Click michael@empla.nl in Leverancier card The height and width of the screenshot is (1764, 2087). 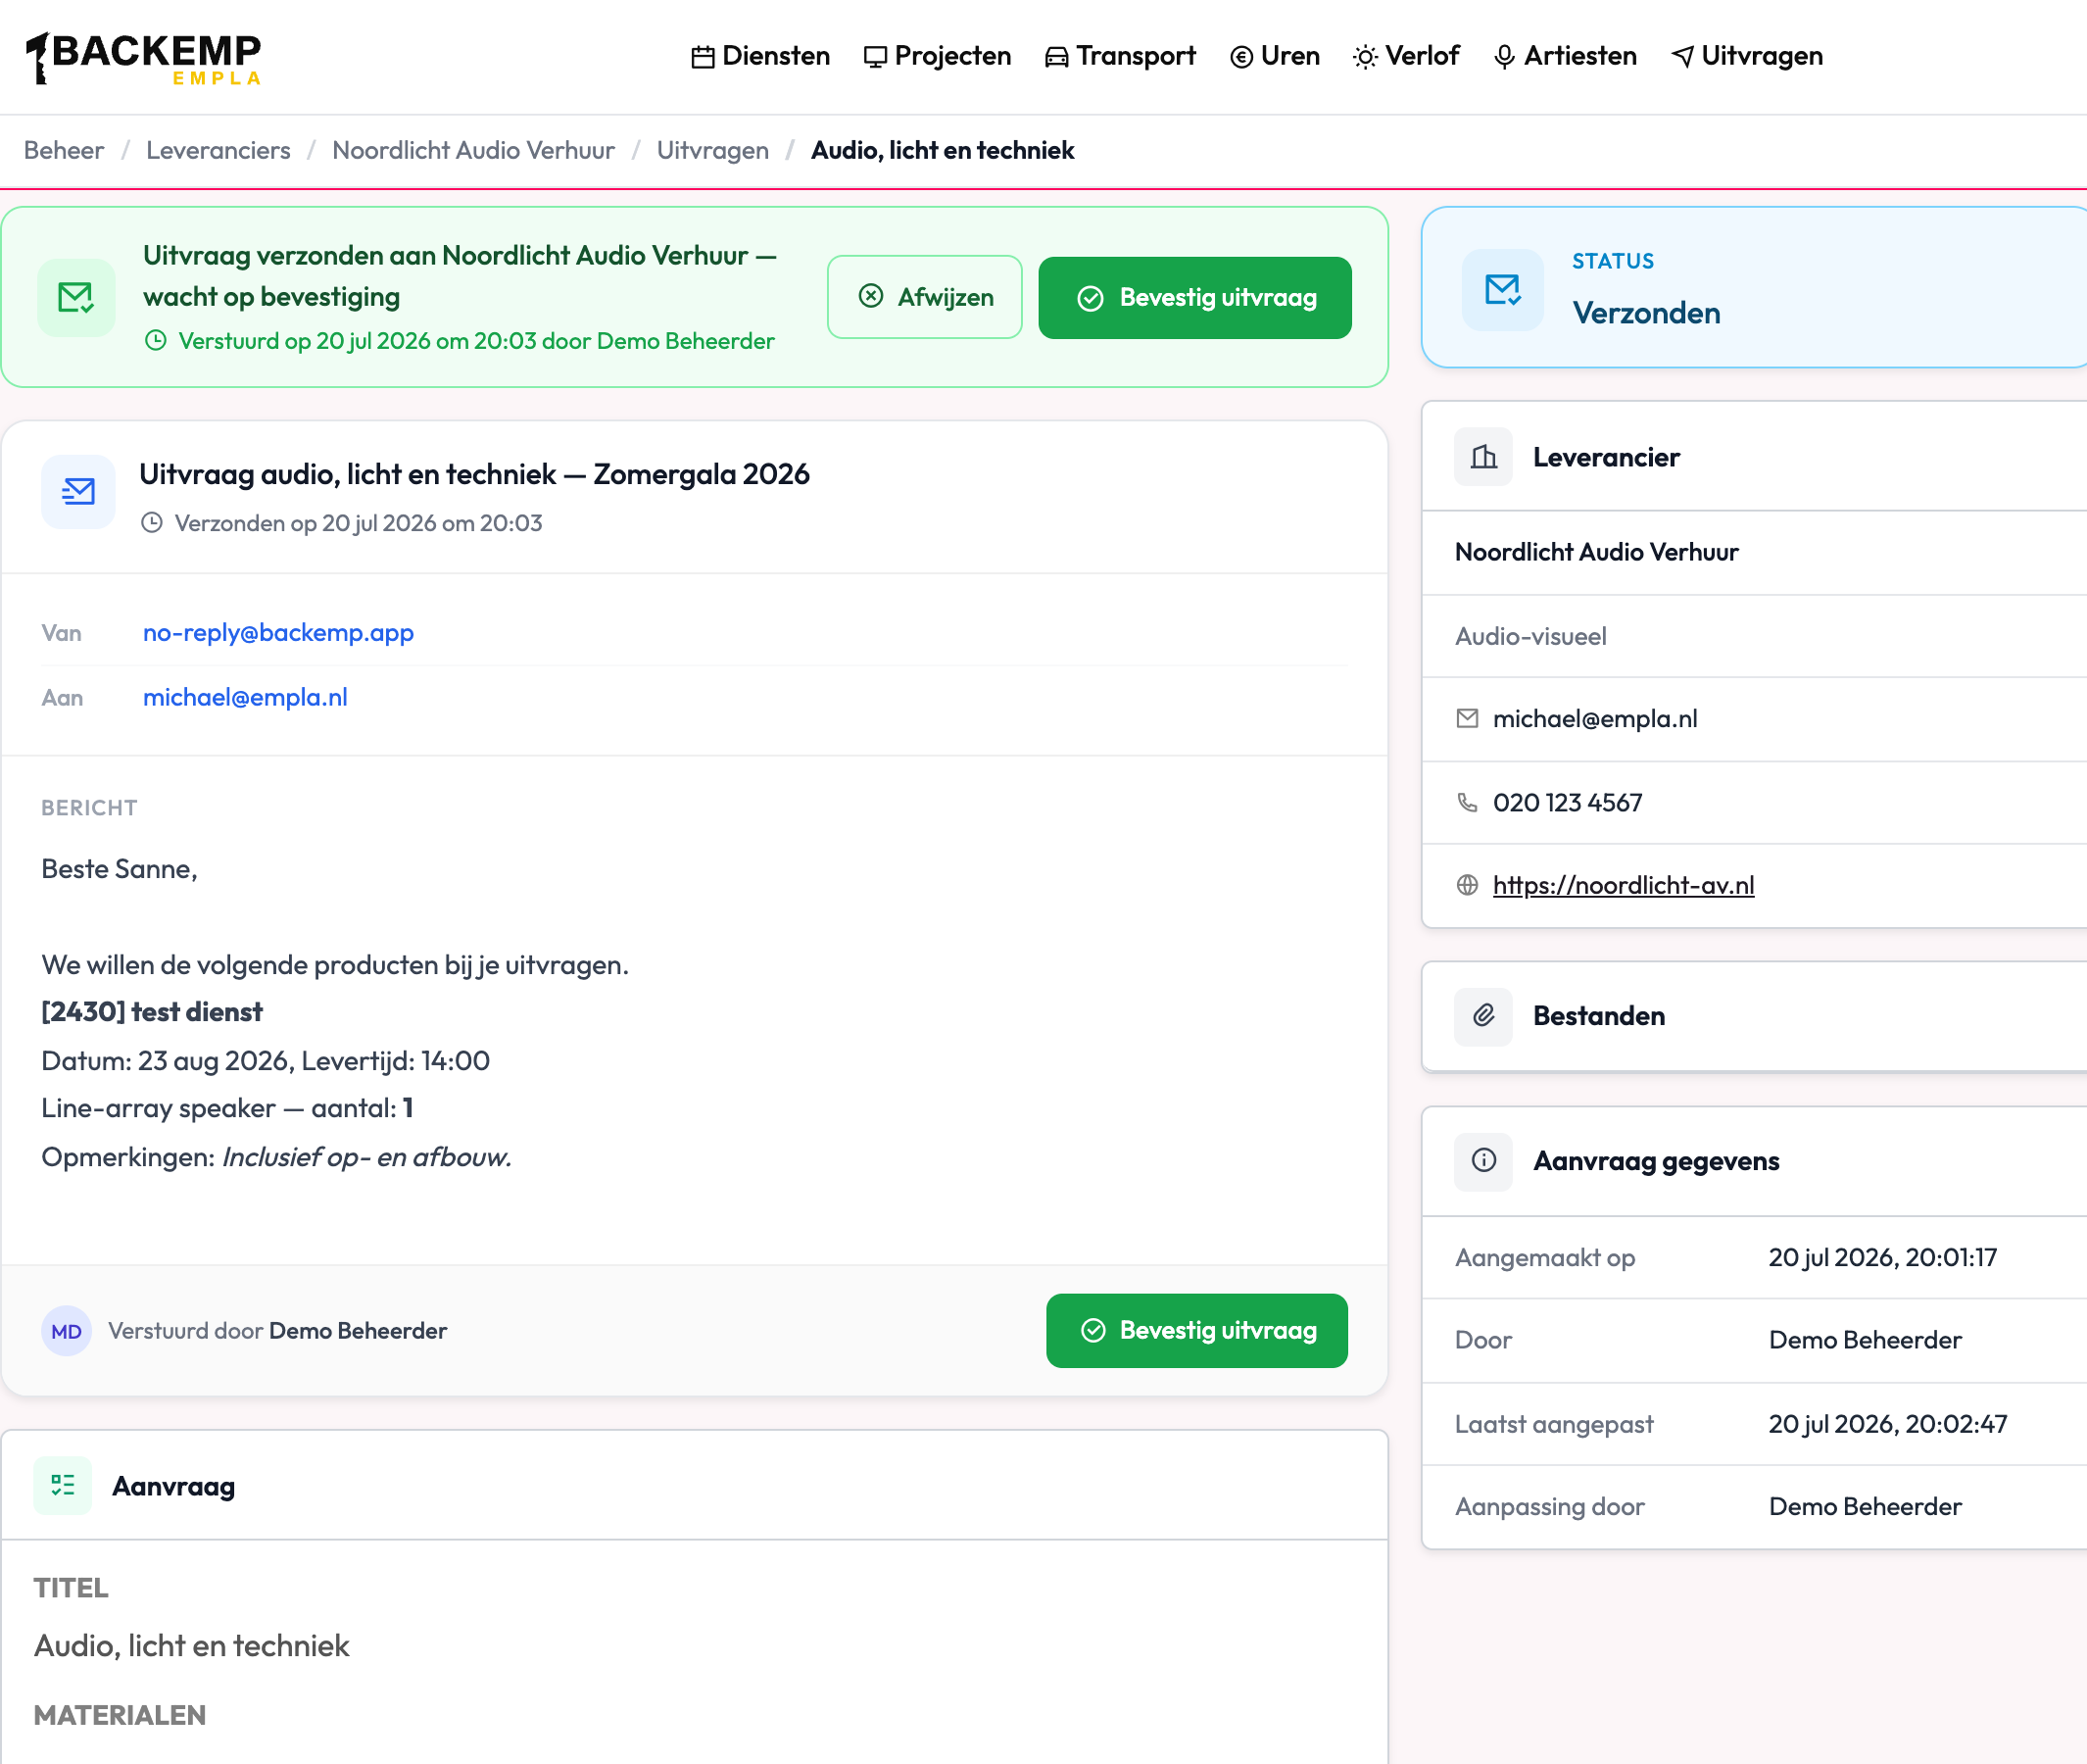pos(1595,718)
